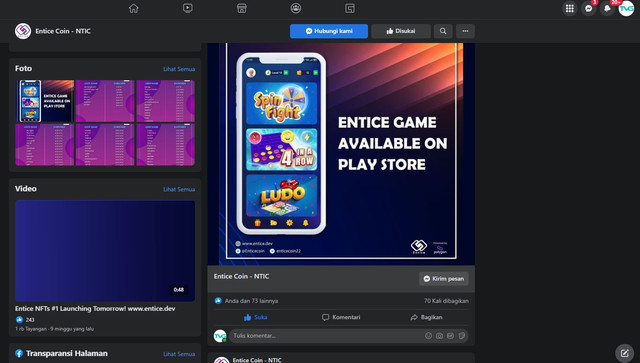This screenshot has width=640, height=363.
Task: Insert a GIF in comment box
Action: pyautogui.click(x=450, y=336)
